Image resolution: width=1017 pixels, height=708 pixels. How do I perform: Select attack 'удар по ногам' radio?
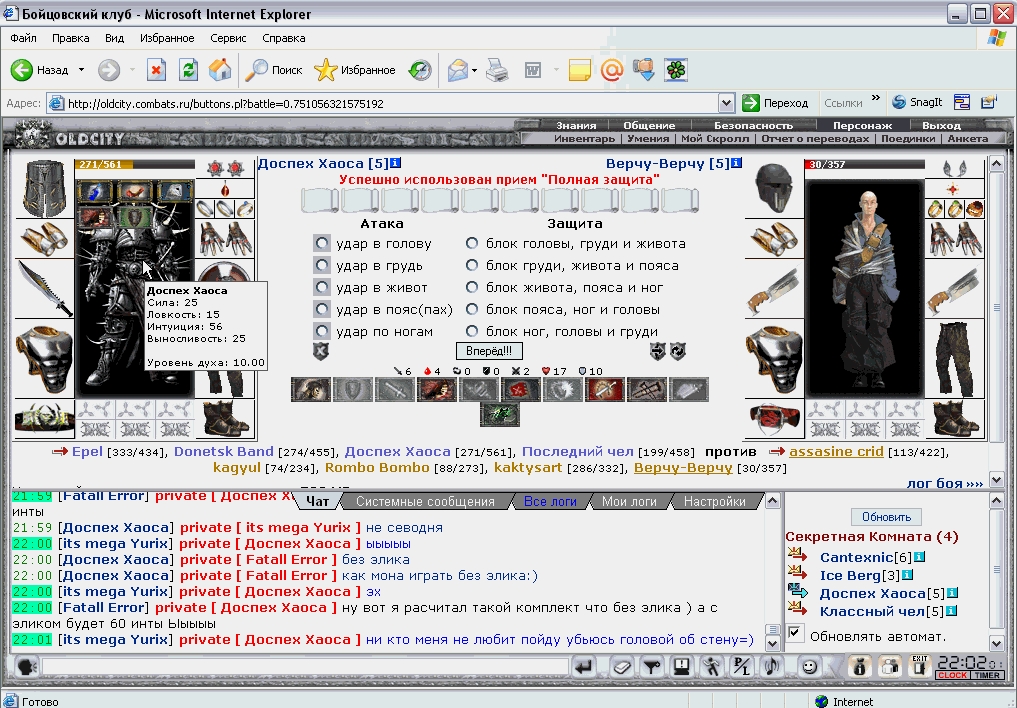pos(322,331)
